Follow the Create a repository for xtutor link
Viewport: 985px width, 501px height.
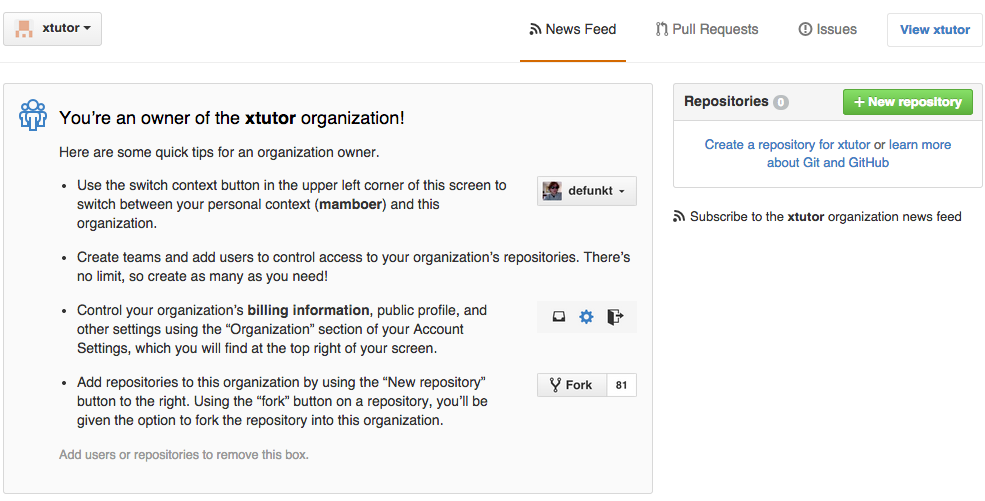coord(787,144)
